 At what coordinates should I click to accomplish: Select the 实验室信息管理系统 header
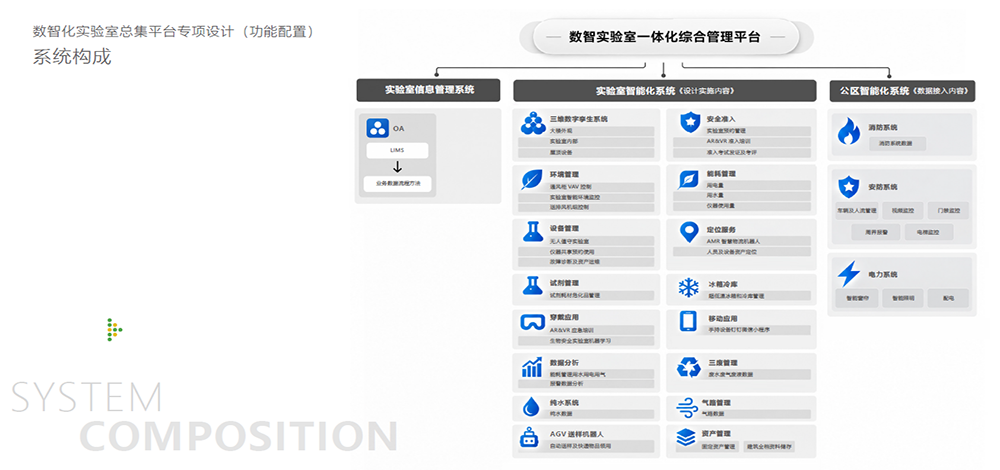429,91
